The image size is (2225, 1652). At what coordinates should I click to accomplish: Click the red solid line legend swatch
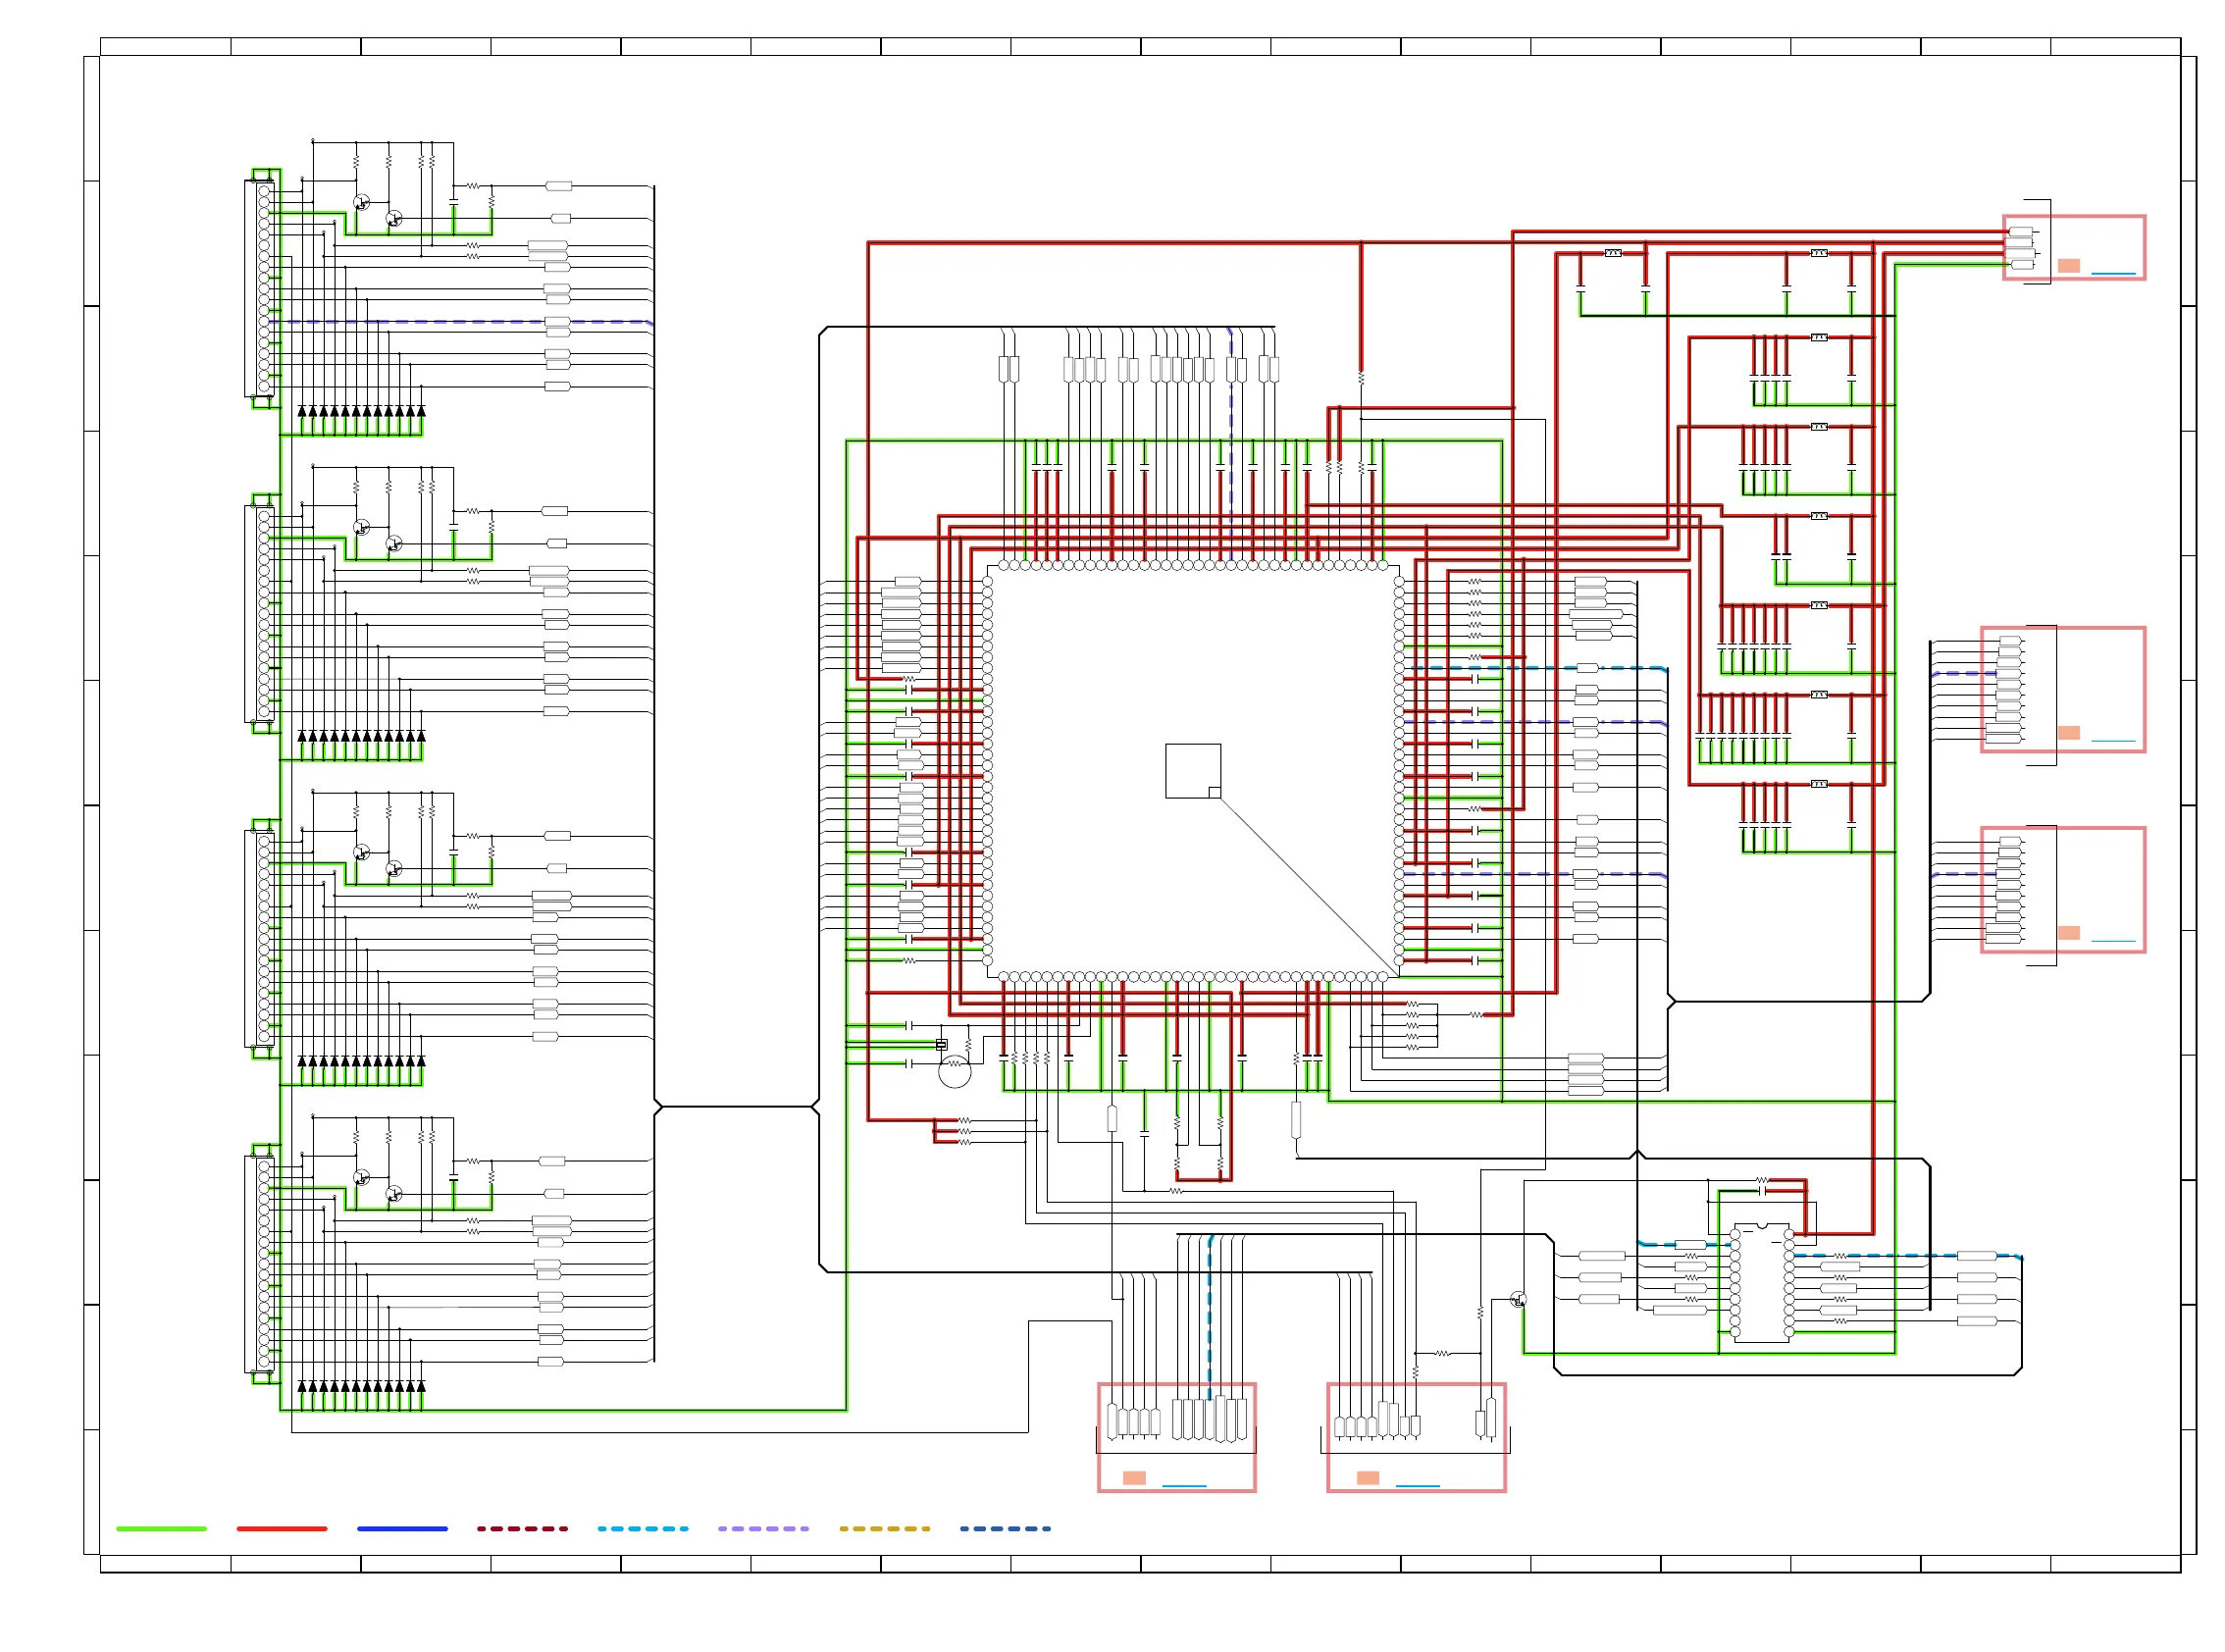[281, 1528]
